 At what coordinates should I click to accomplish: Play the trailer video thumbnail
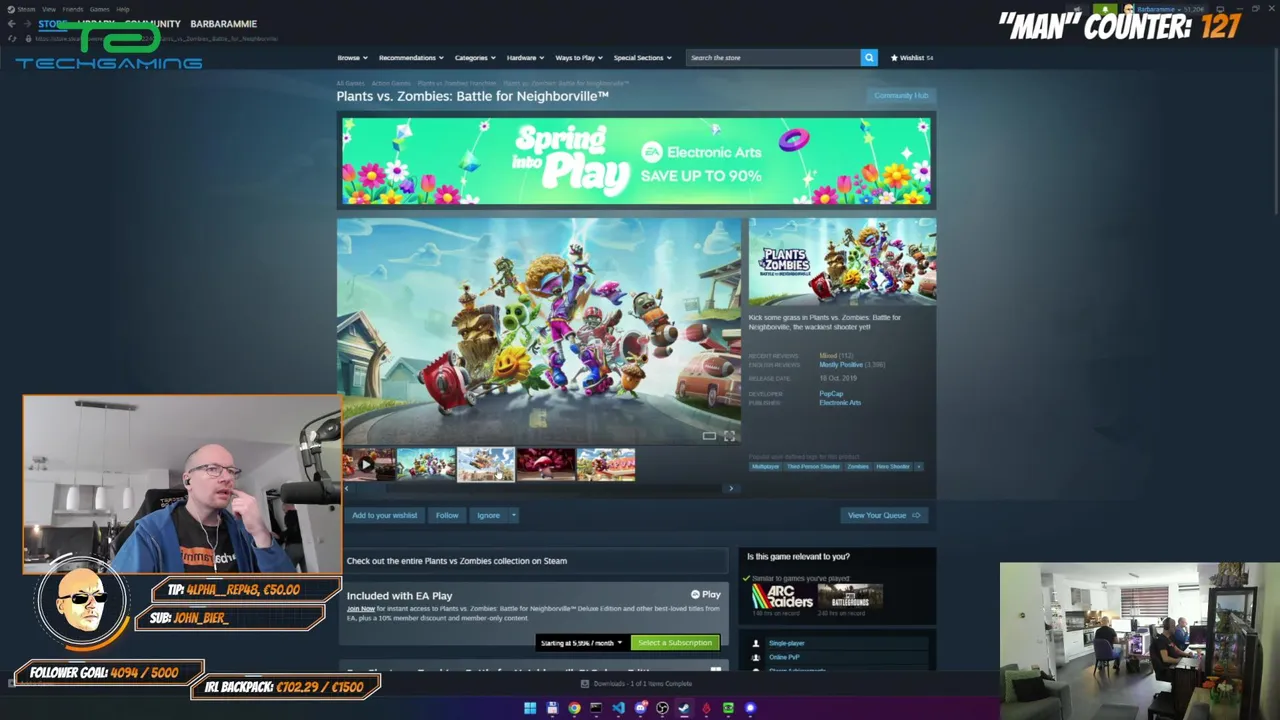(367, 464)
